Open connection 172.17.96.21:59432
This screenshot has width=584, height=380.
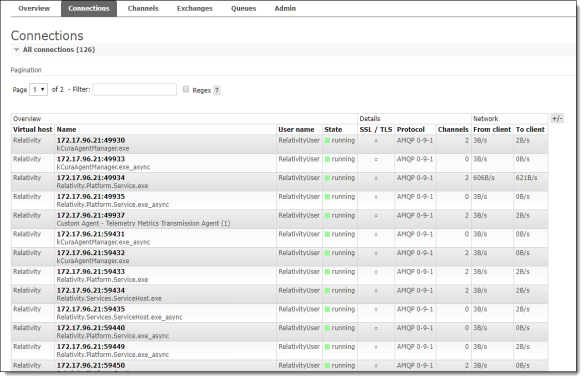[x=91, y=253]
